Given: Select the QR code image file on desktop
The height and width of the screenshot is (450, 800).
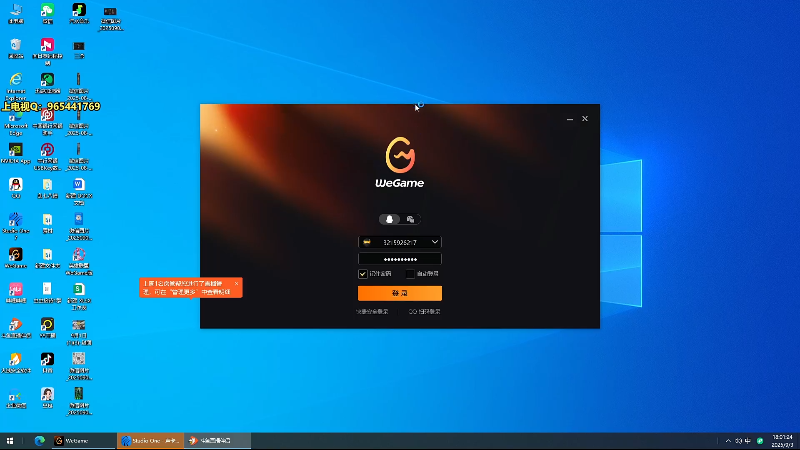Looking at the screenshot, I should tap(79, 366).
